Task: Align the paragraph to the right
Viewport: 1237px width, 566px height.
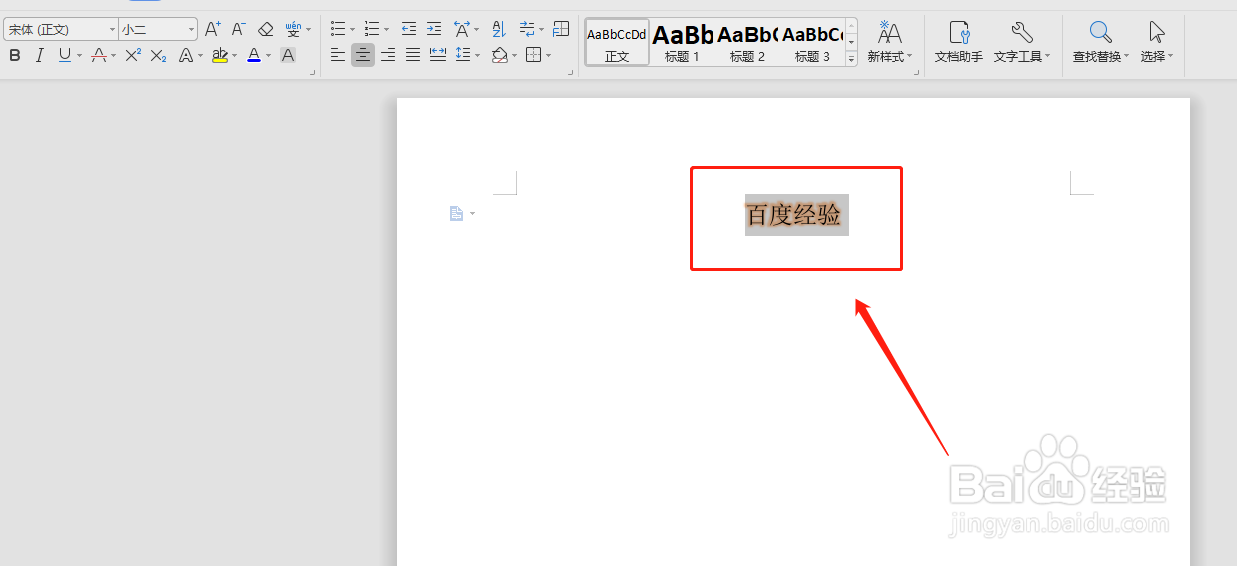Action: pyautogui.click(x=387, y=55)
